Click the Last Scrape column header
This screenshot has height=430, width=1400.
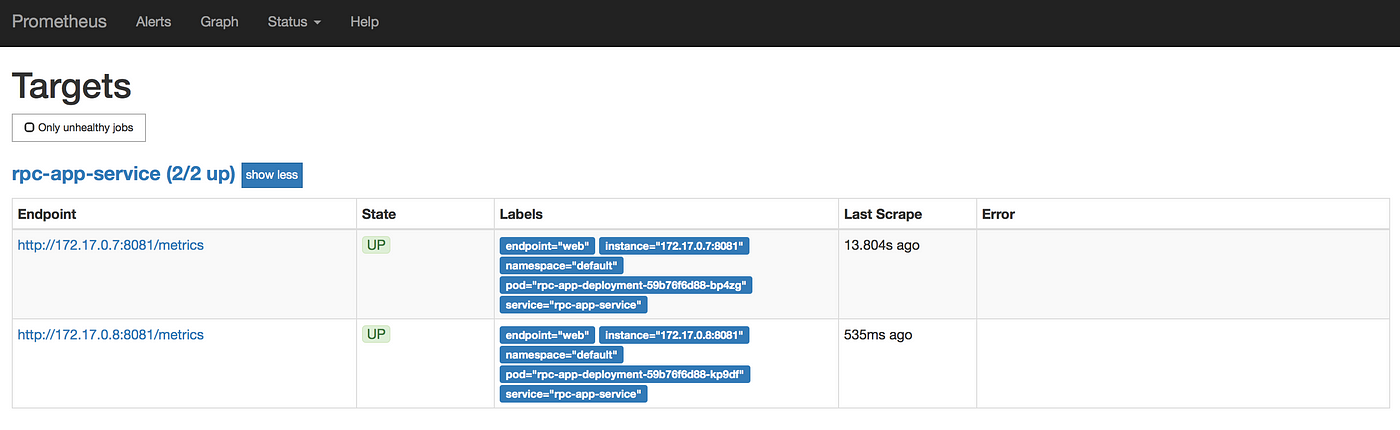point(883,214)
